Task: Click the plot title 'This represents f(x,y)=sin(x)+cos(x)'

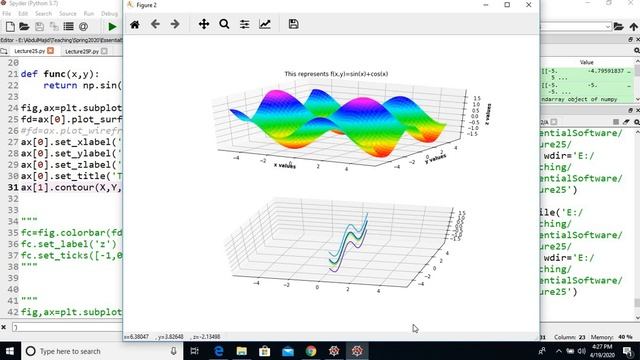Action: [x=336, y=74]
